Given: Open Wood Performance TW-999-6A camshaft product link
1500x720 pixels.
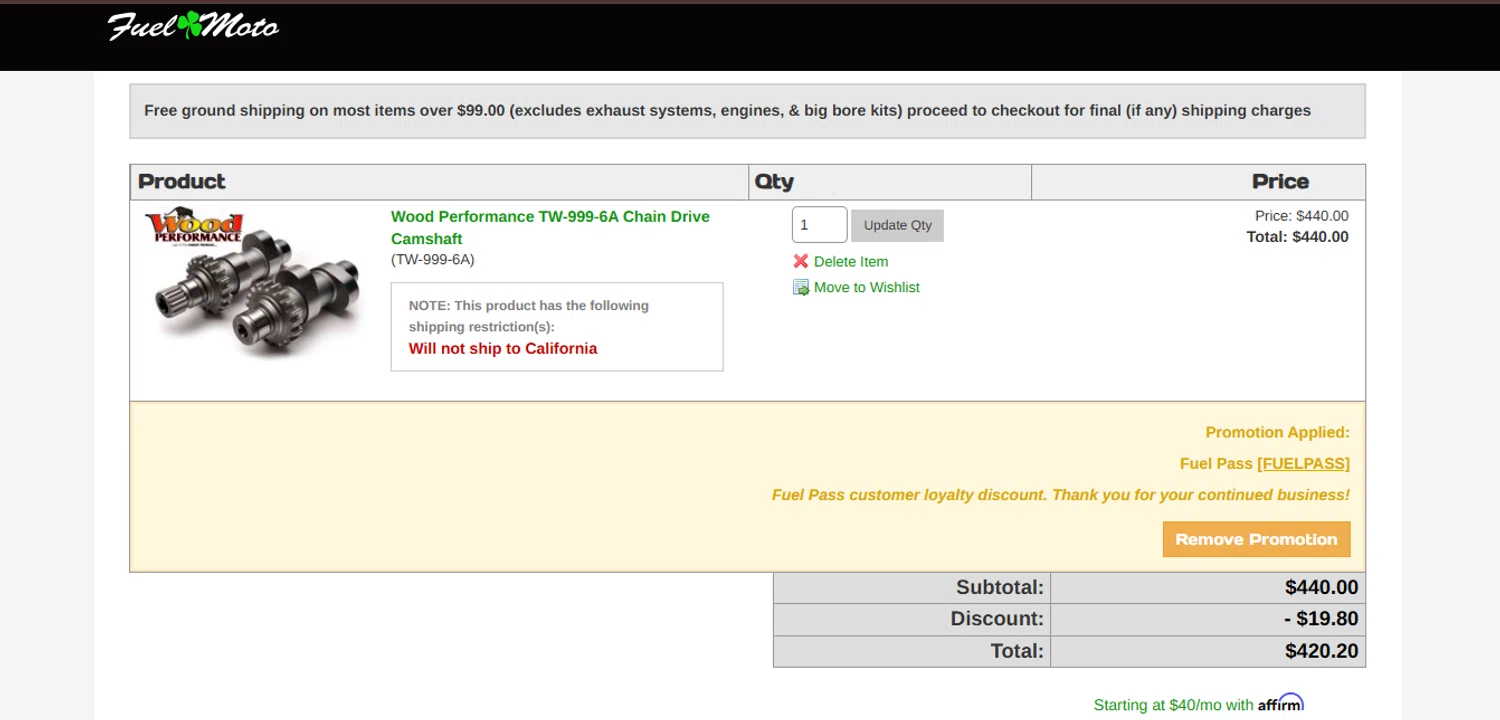Looking at the screenshot, I should (x=549, y=227).
